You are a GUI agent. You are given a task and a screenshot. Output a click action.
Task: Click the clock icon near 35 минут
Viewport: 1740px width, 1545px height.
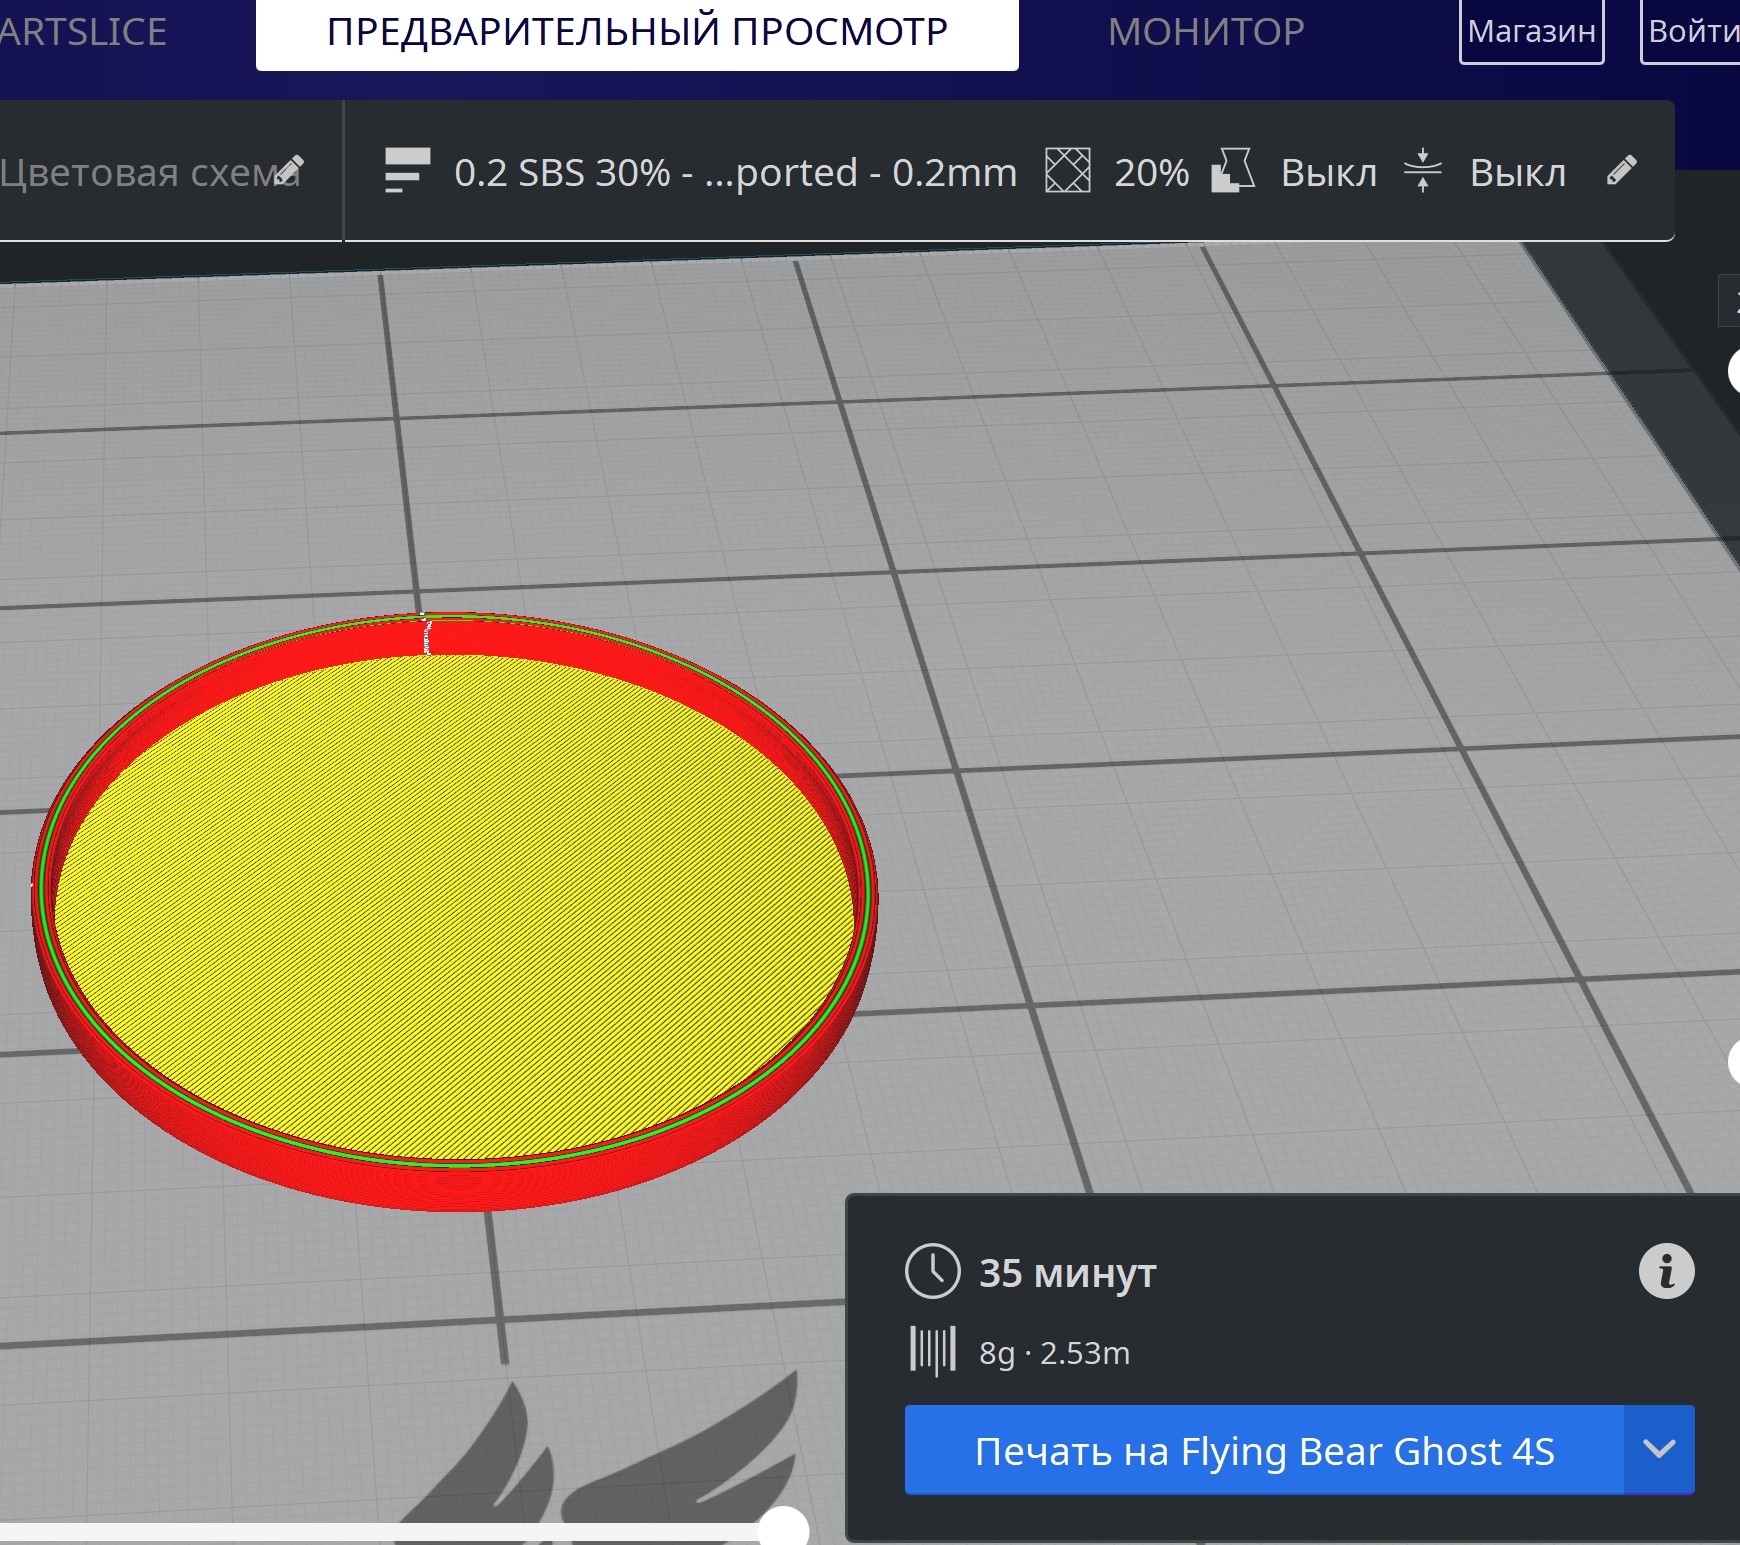click(x=932, y=1272)
